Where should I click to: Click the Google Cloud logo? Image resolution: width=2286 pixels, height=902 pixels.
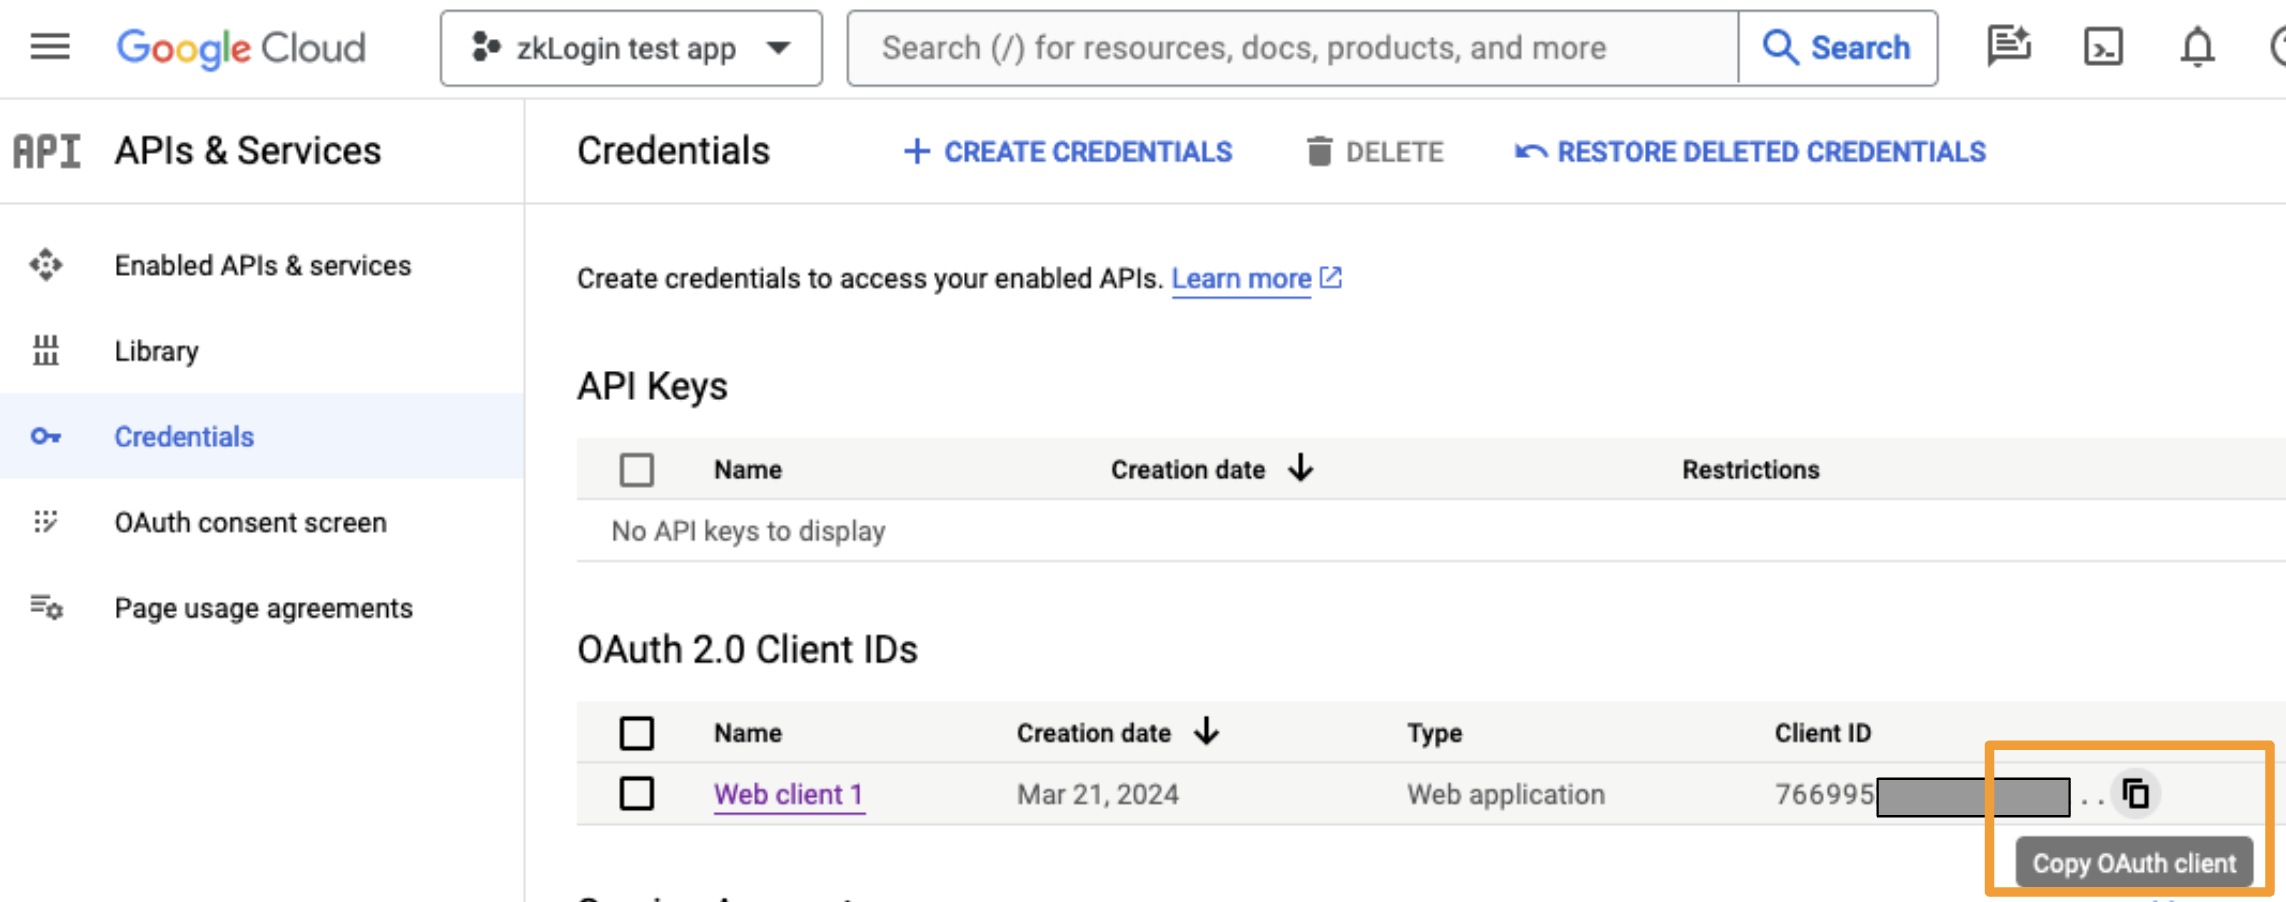click(241, 48)
